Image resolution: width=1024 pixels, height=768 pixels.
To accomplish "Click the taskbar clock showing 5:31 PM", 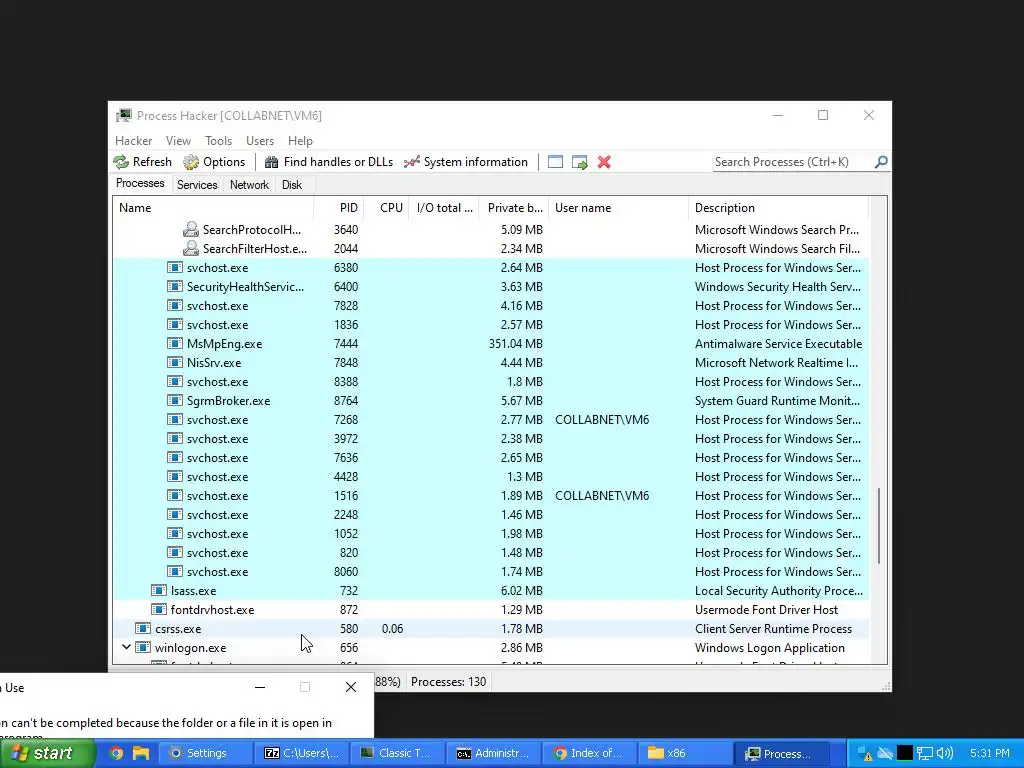I will point(989,753).
